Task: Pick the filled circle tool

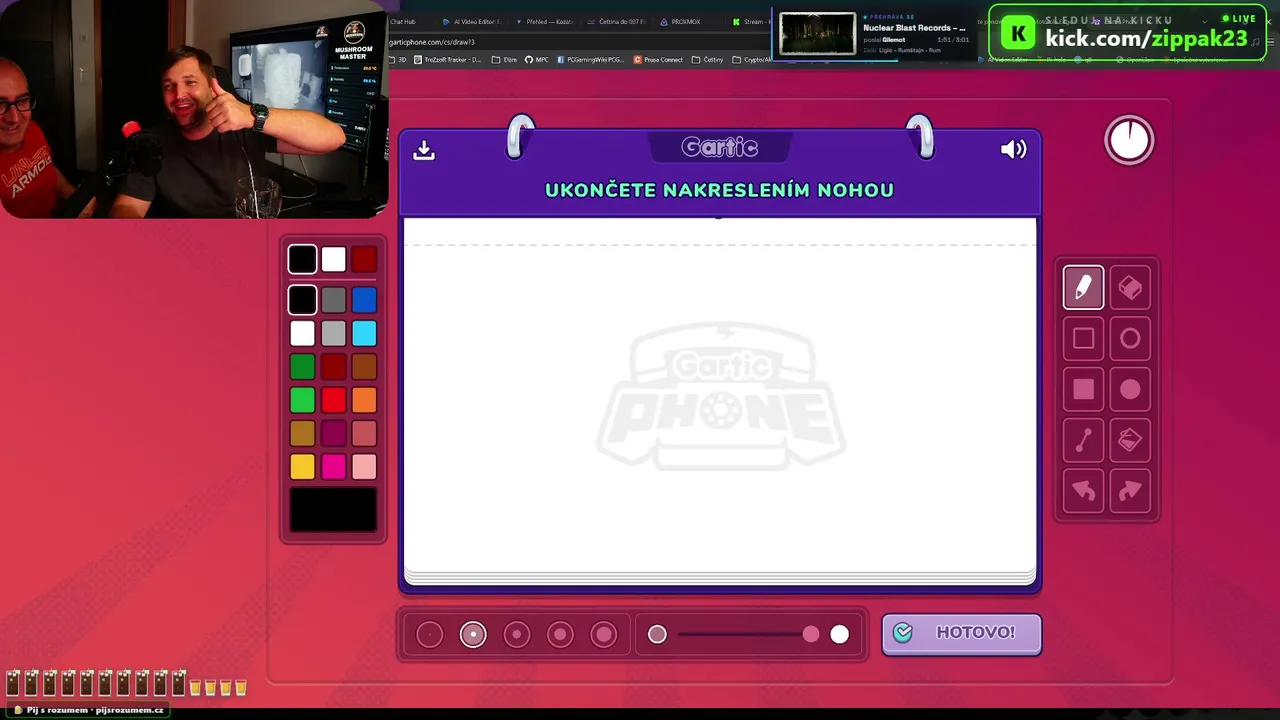Action: tap(1130, 390)
